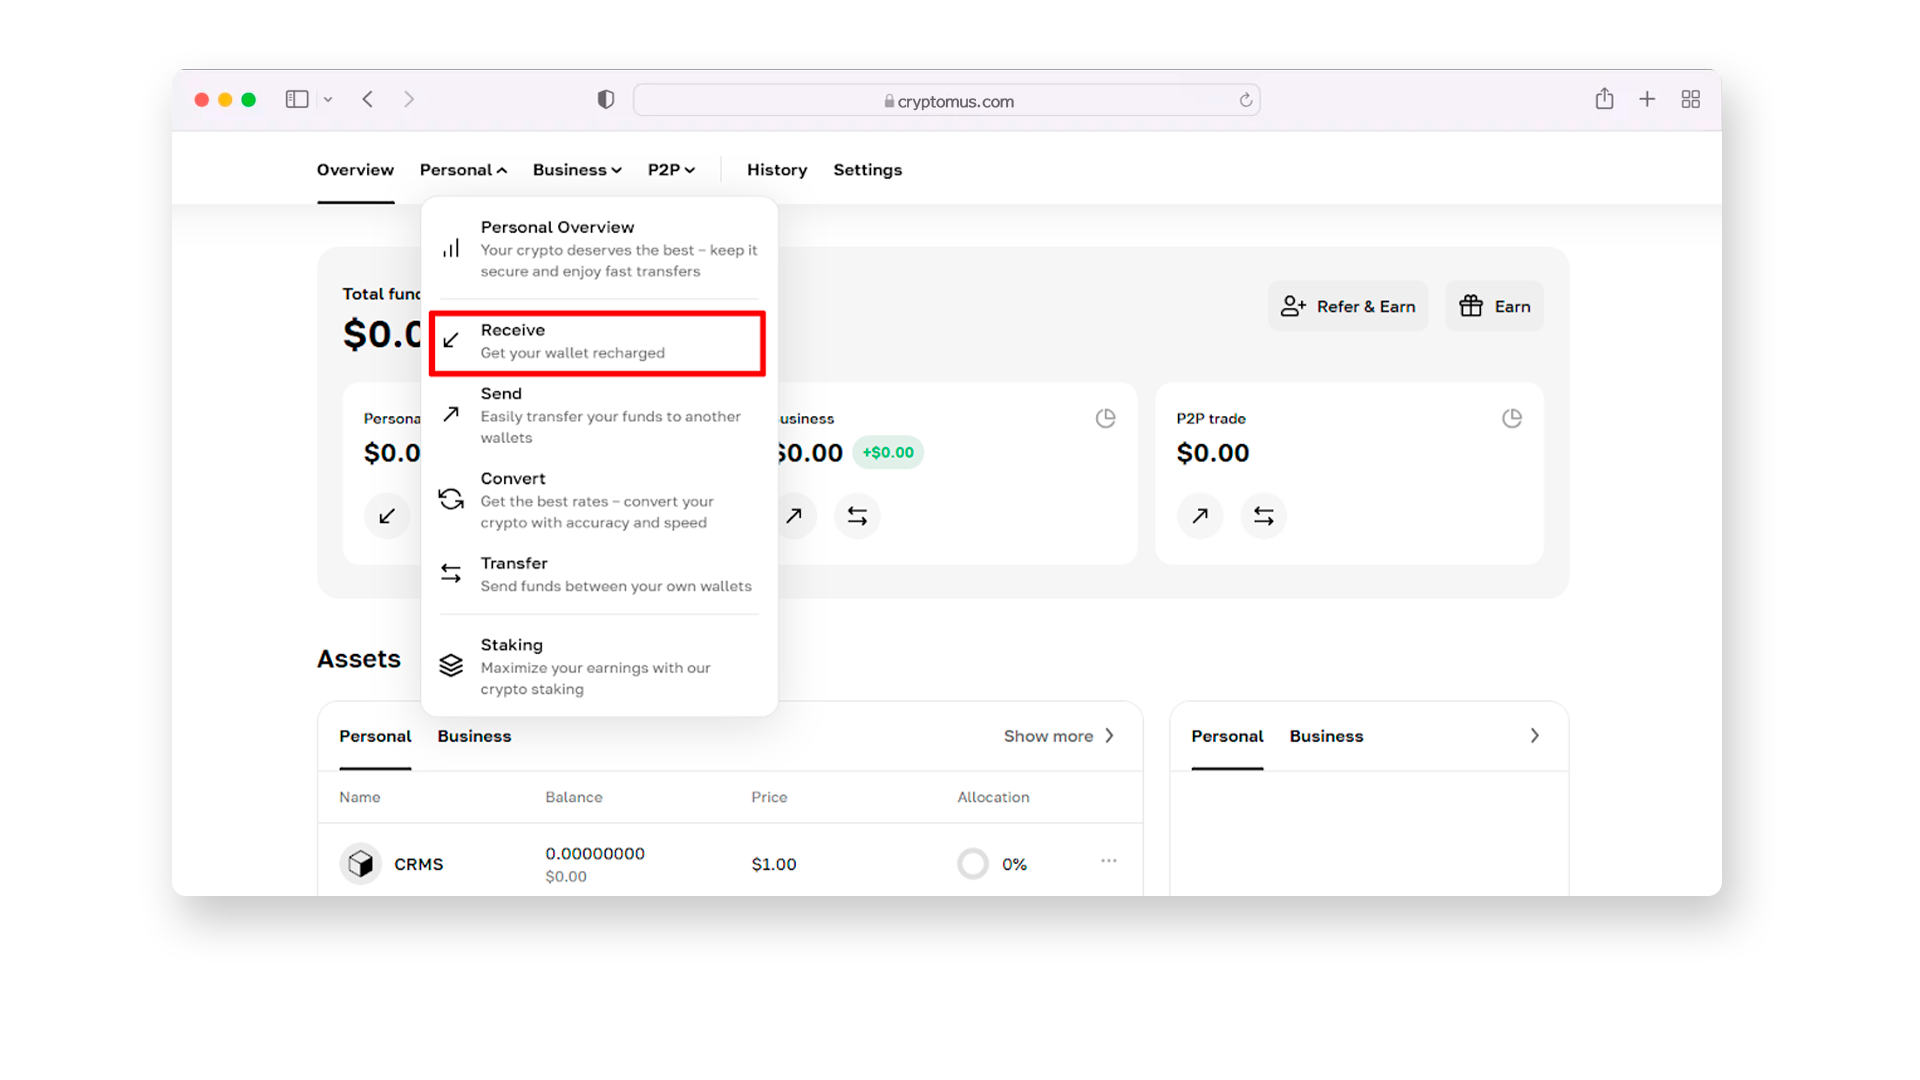
Task: Choose Convert from Personal menu
Action: (x=598, y=500)
